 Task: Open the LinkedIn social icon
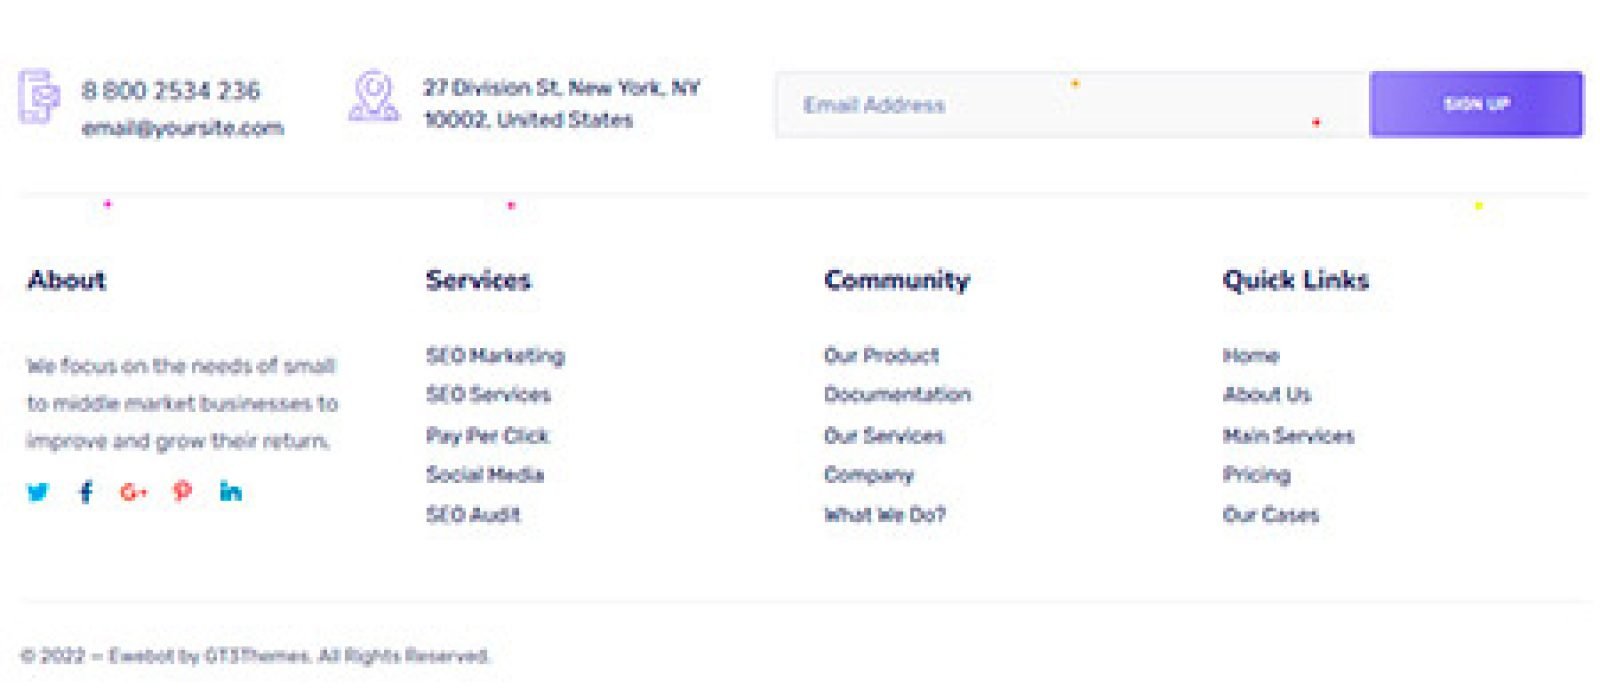231,491
